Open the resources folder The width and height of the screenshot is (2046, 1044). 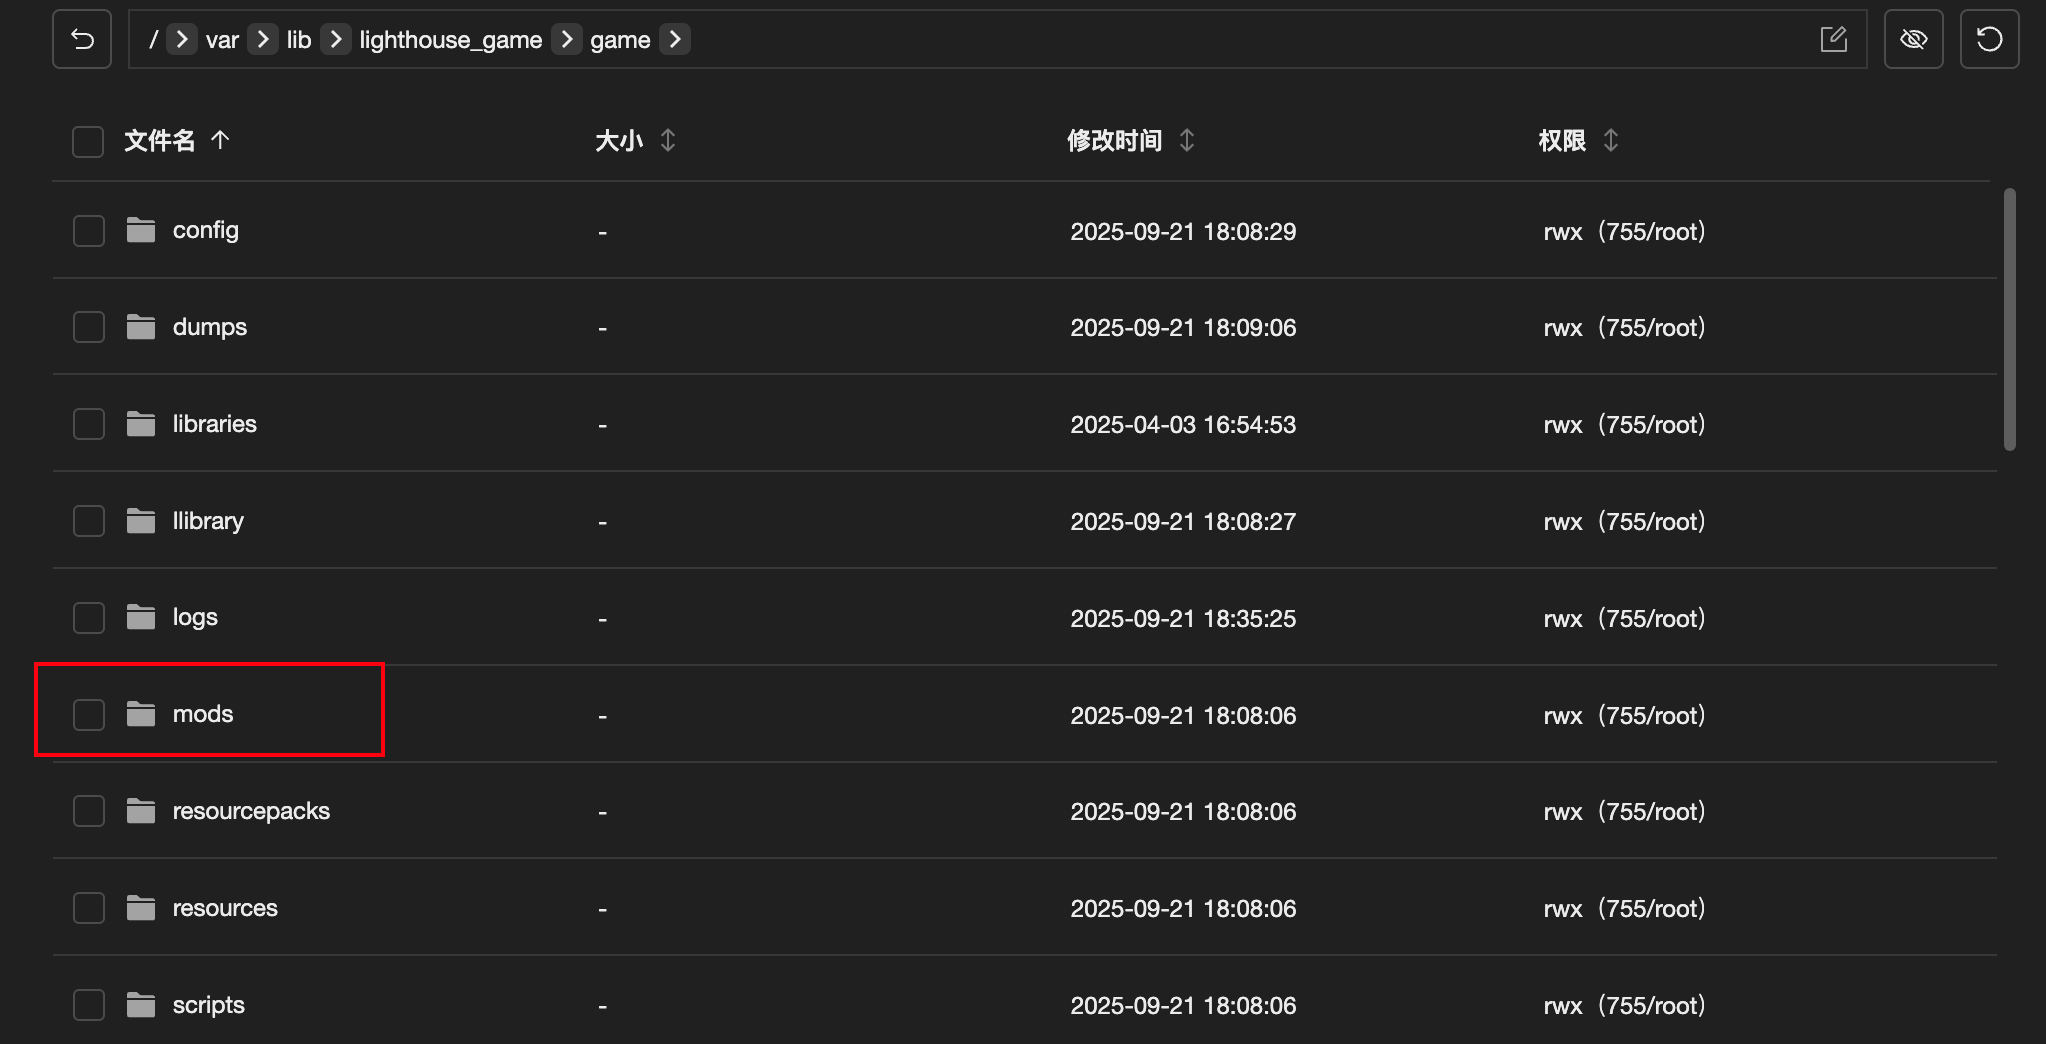[x=225, y=908]
